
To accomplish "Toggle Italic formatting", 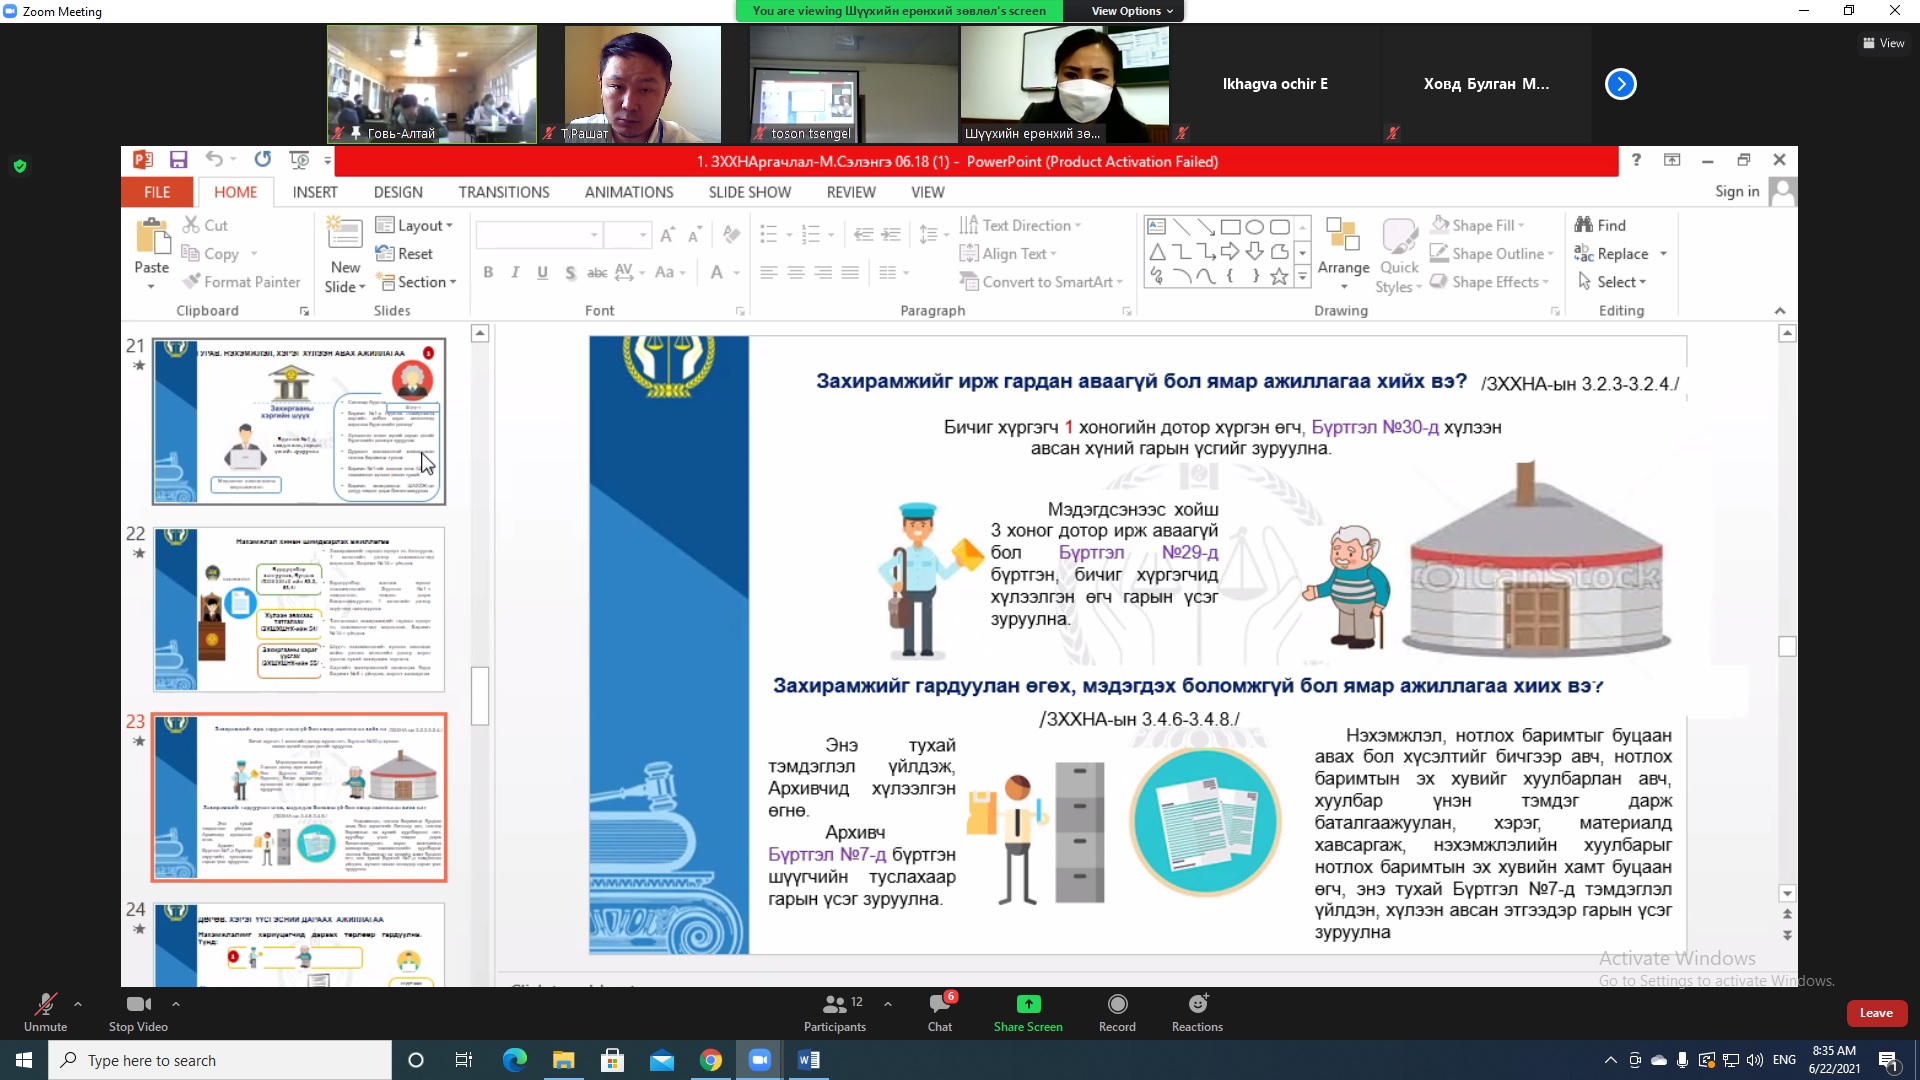I will click(x=515, y=272).
